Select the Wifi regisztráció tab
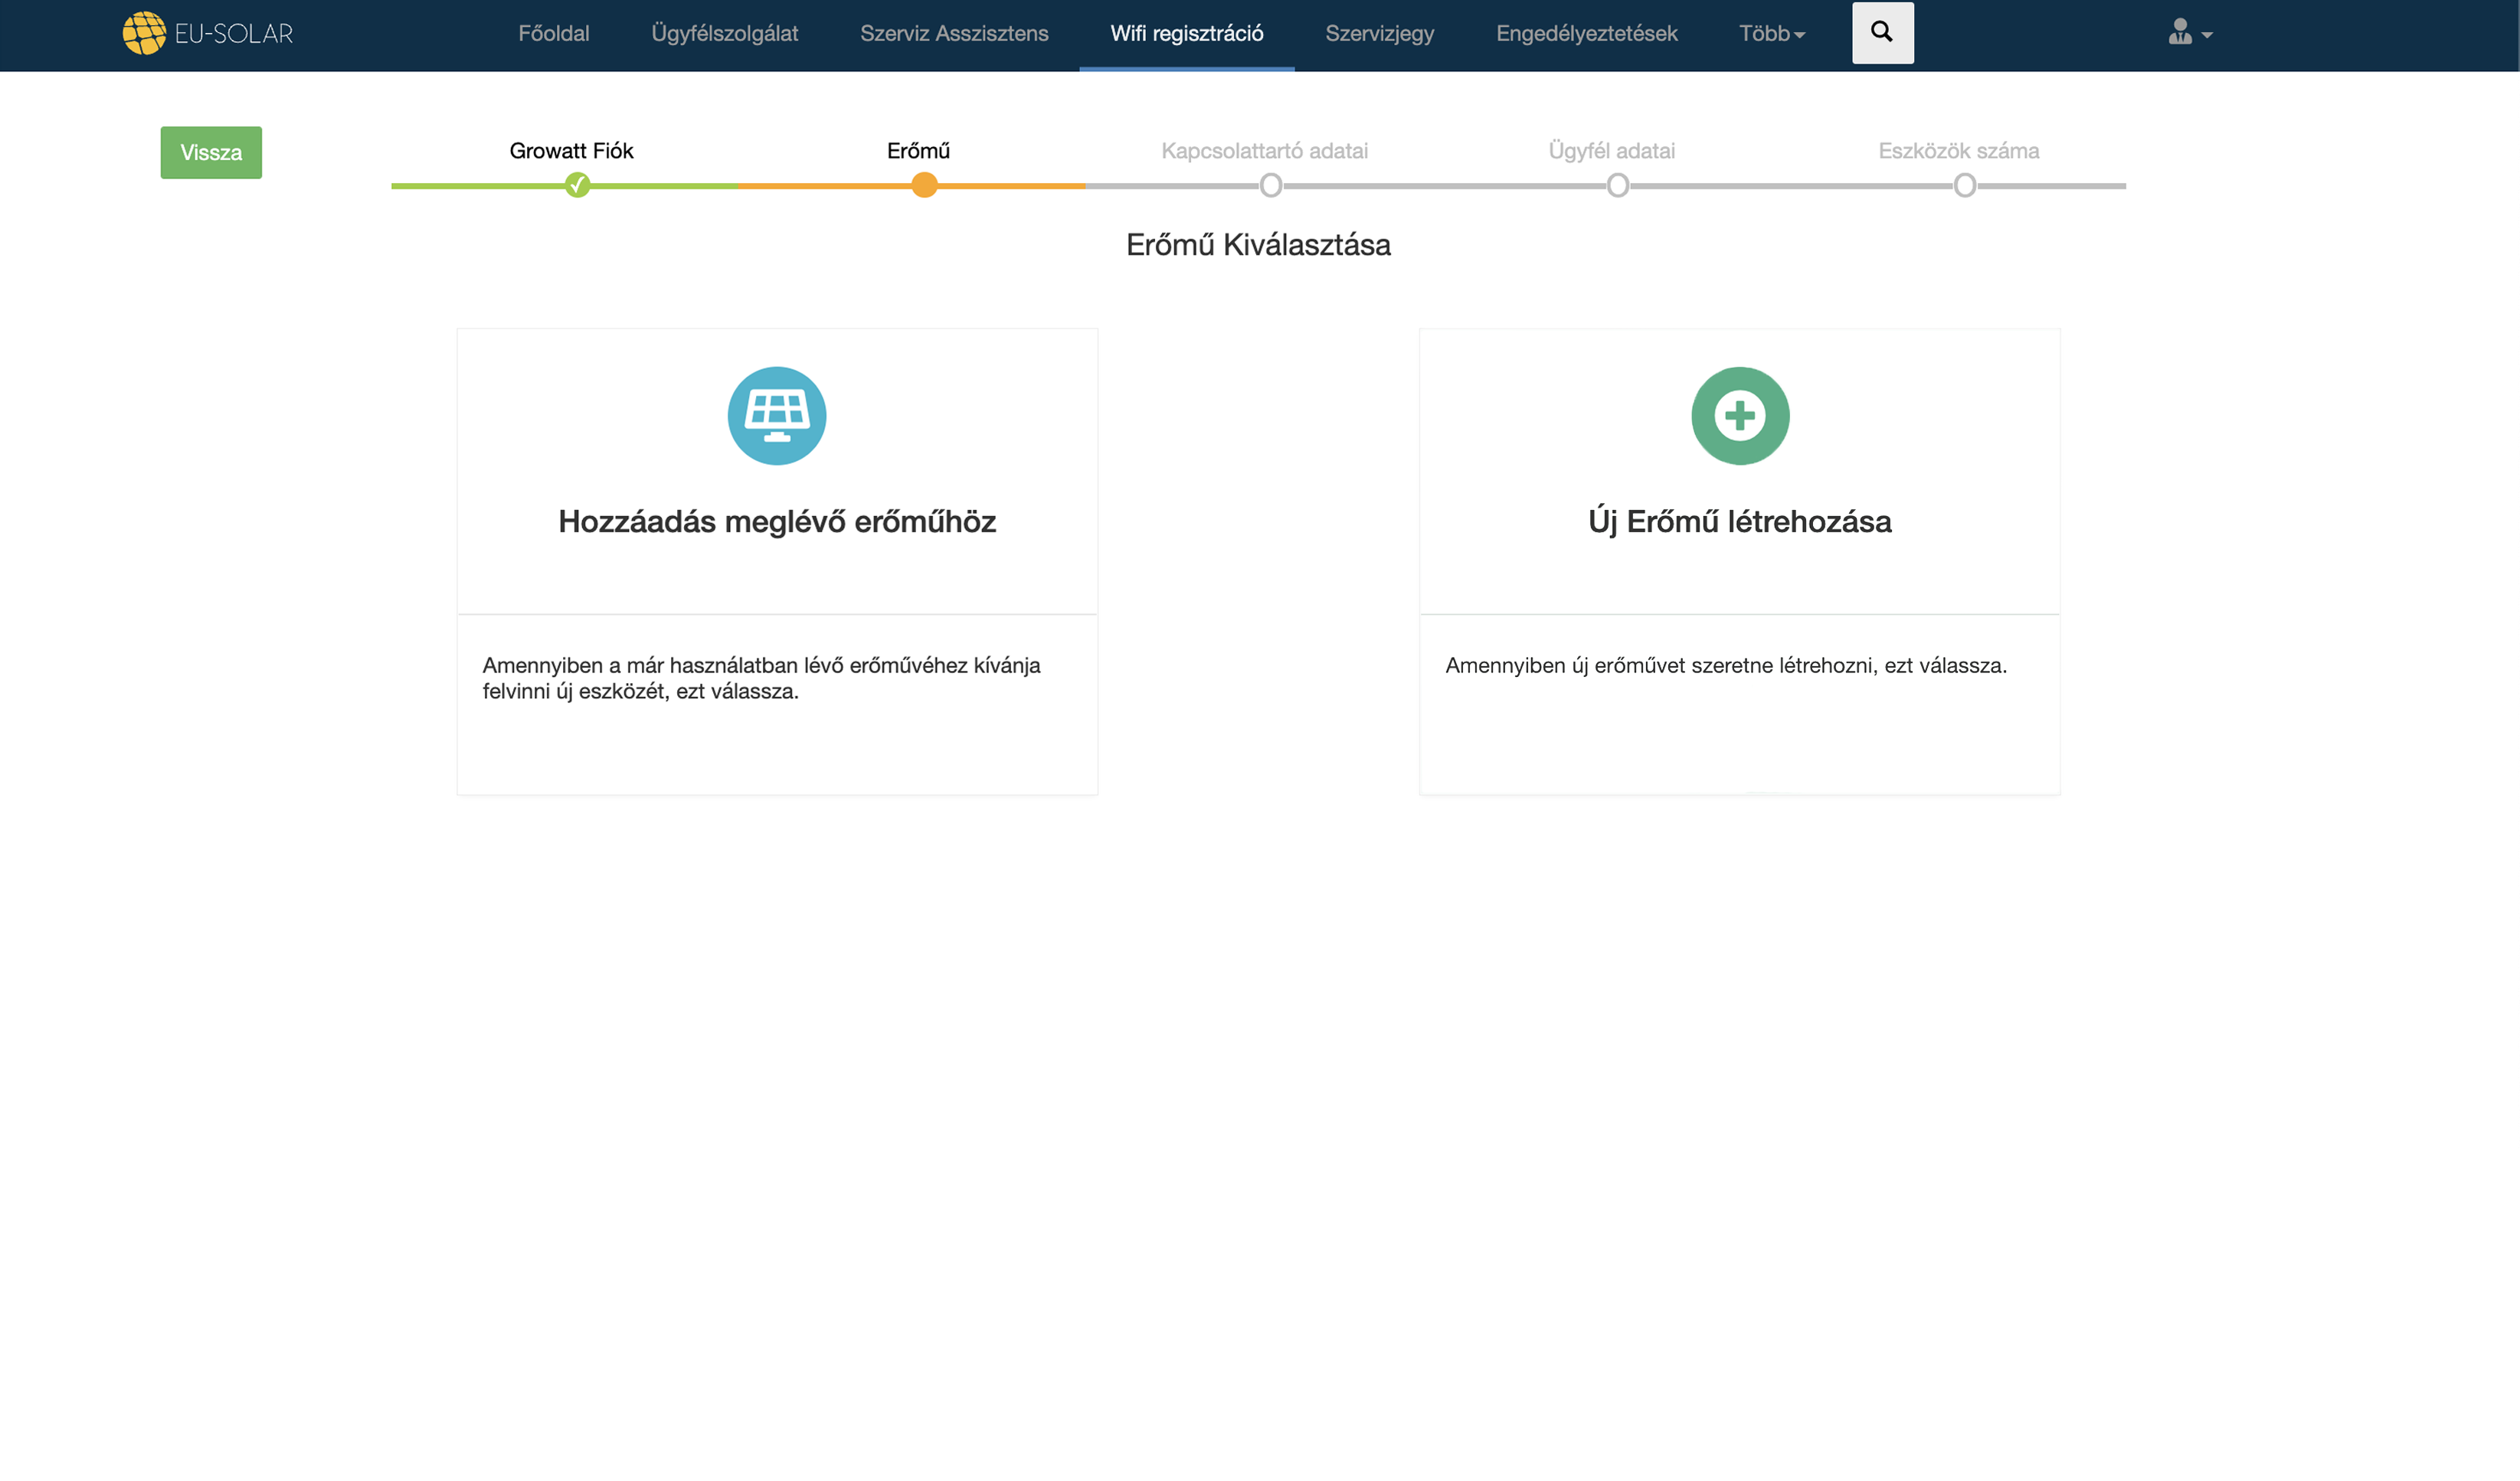2520x1481 pixels. (x=1186, y=34)
